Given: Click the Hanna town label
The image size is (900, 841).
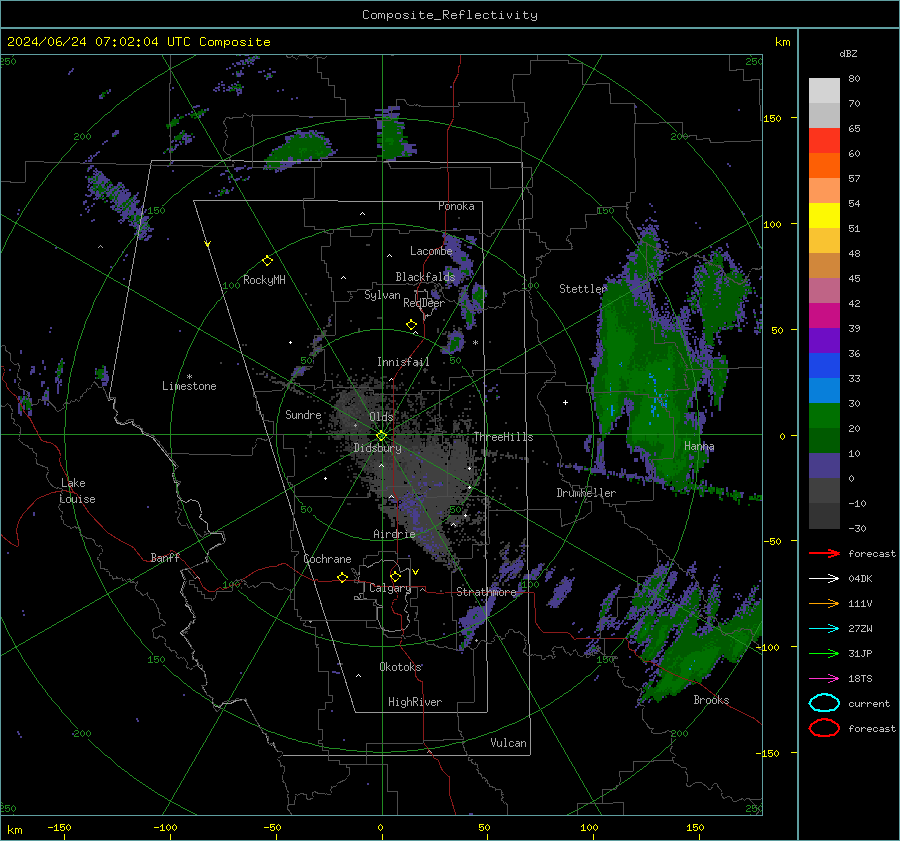Looking at the screenshot, I should point(699,446).
